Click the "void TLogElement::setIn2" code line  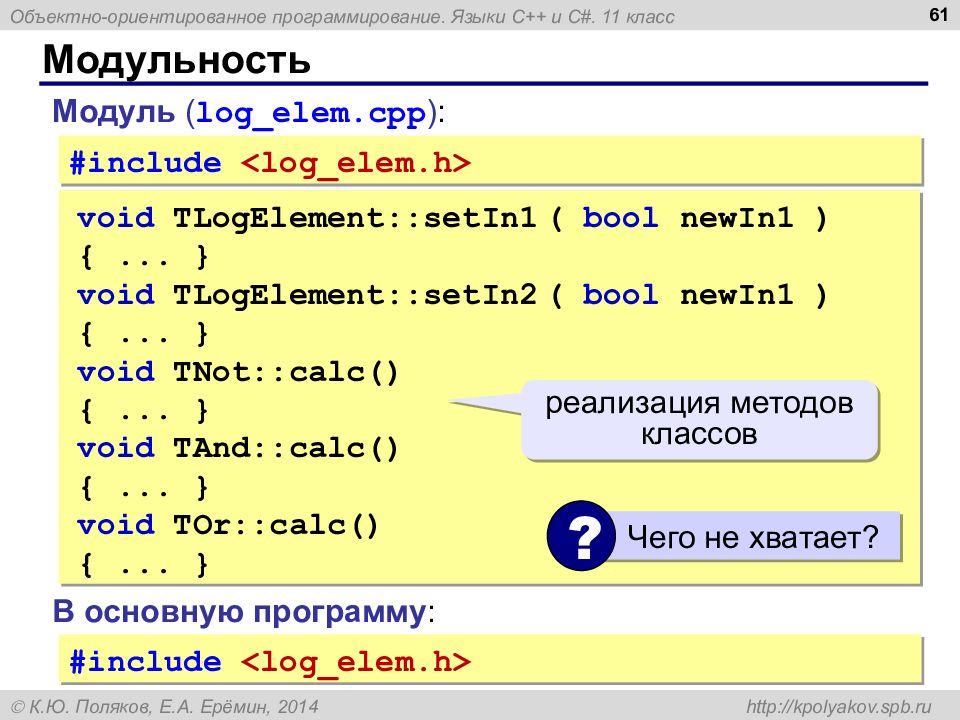tap(452, 295)
